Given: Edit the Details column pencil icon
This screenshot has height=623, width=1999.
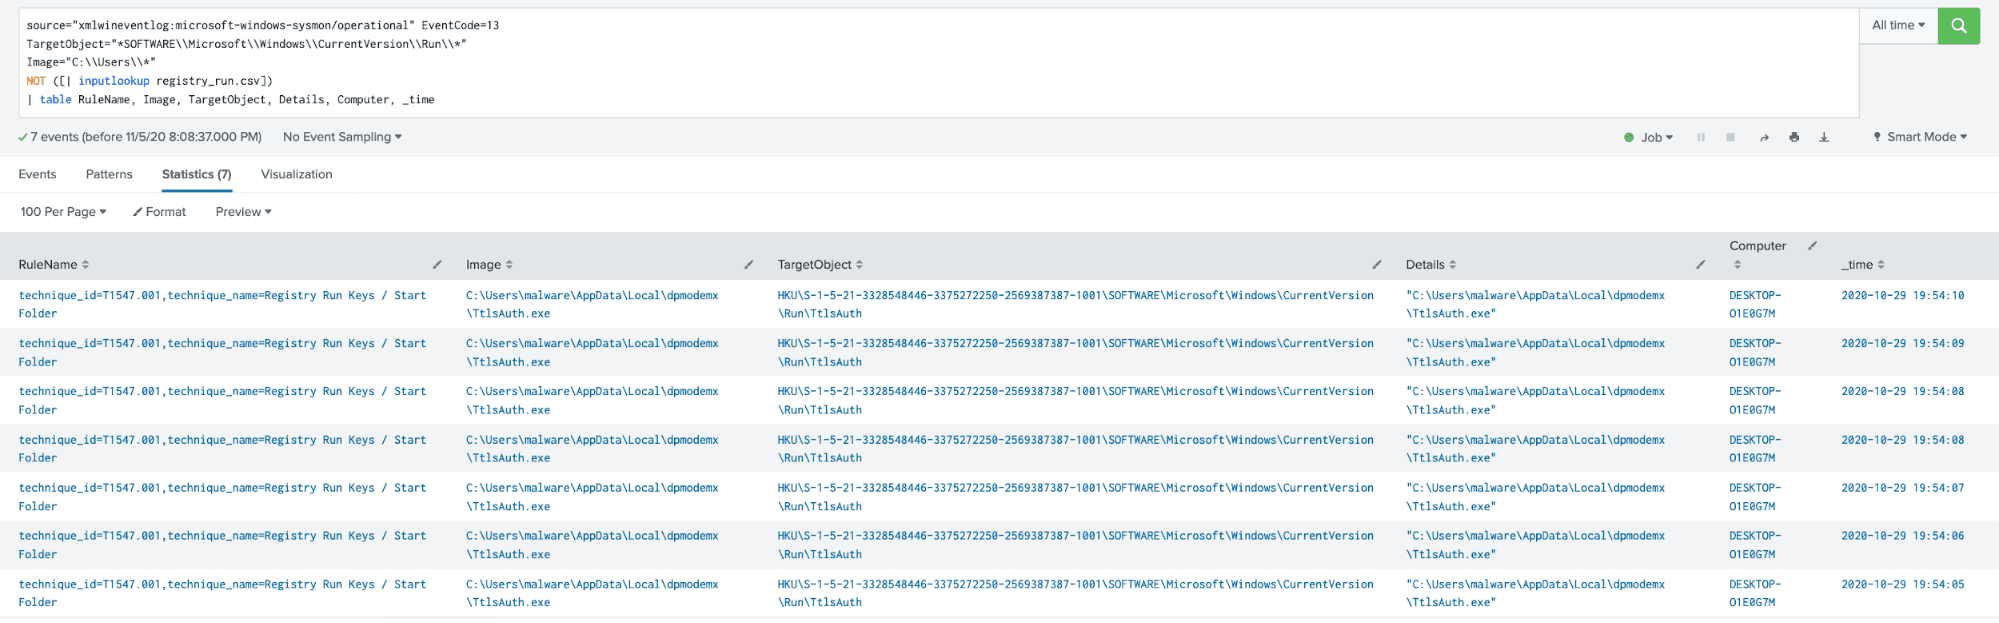Looking at the screenshot, I should coord(1701,265).
